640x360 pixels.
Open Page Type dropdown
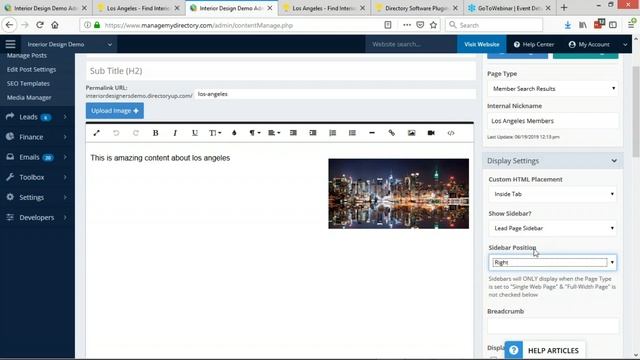pyautogui.click(x=552, y=89)
